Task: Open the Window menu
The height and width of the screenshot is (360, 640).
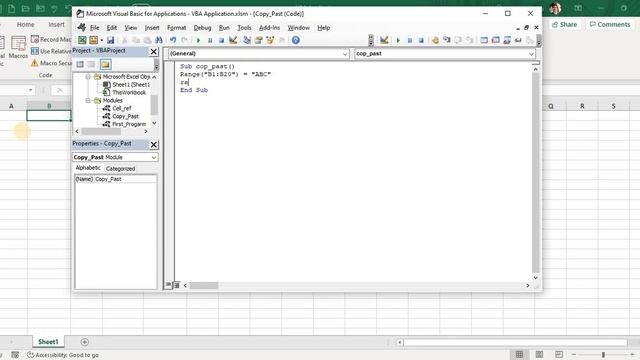Action: [298, 28]
